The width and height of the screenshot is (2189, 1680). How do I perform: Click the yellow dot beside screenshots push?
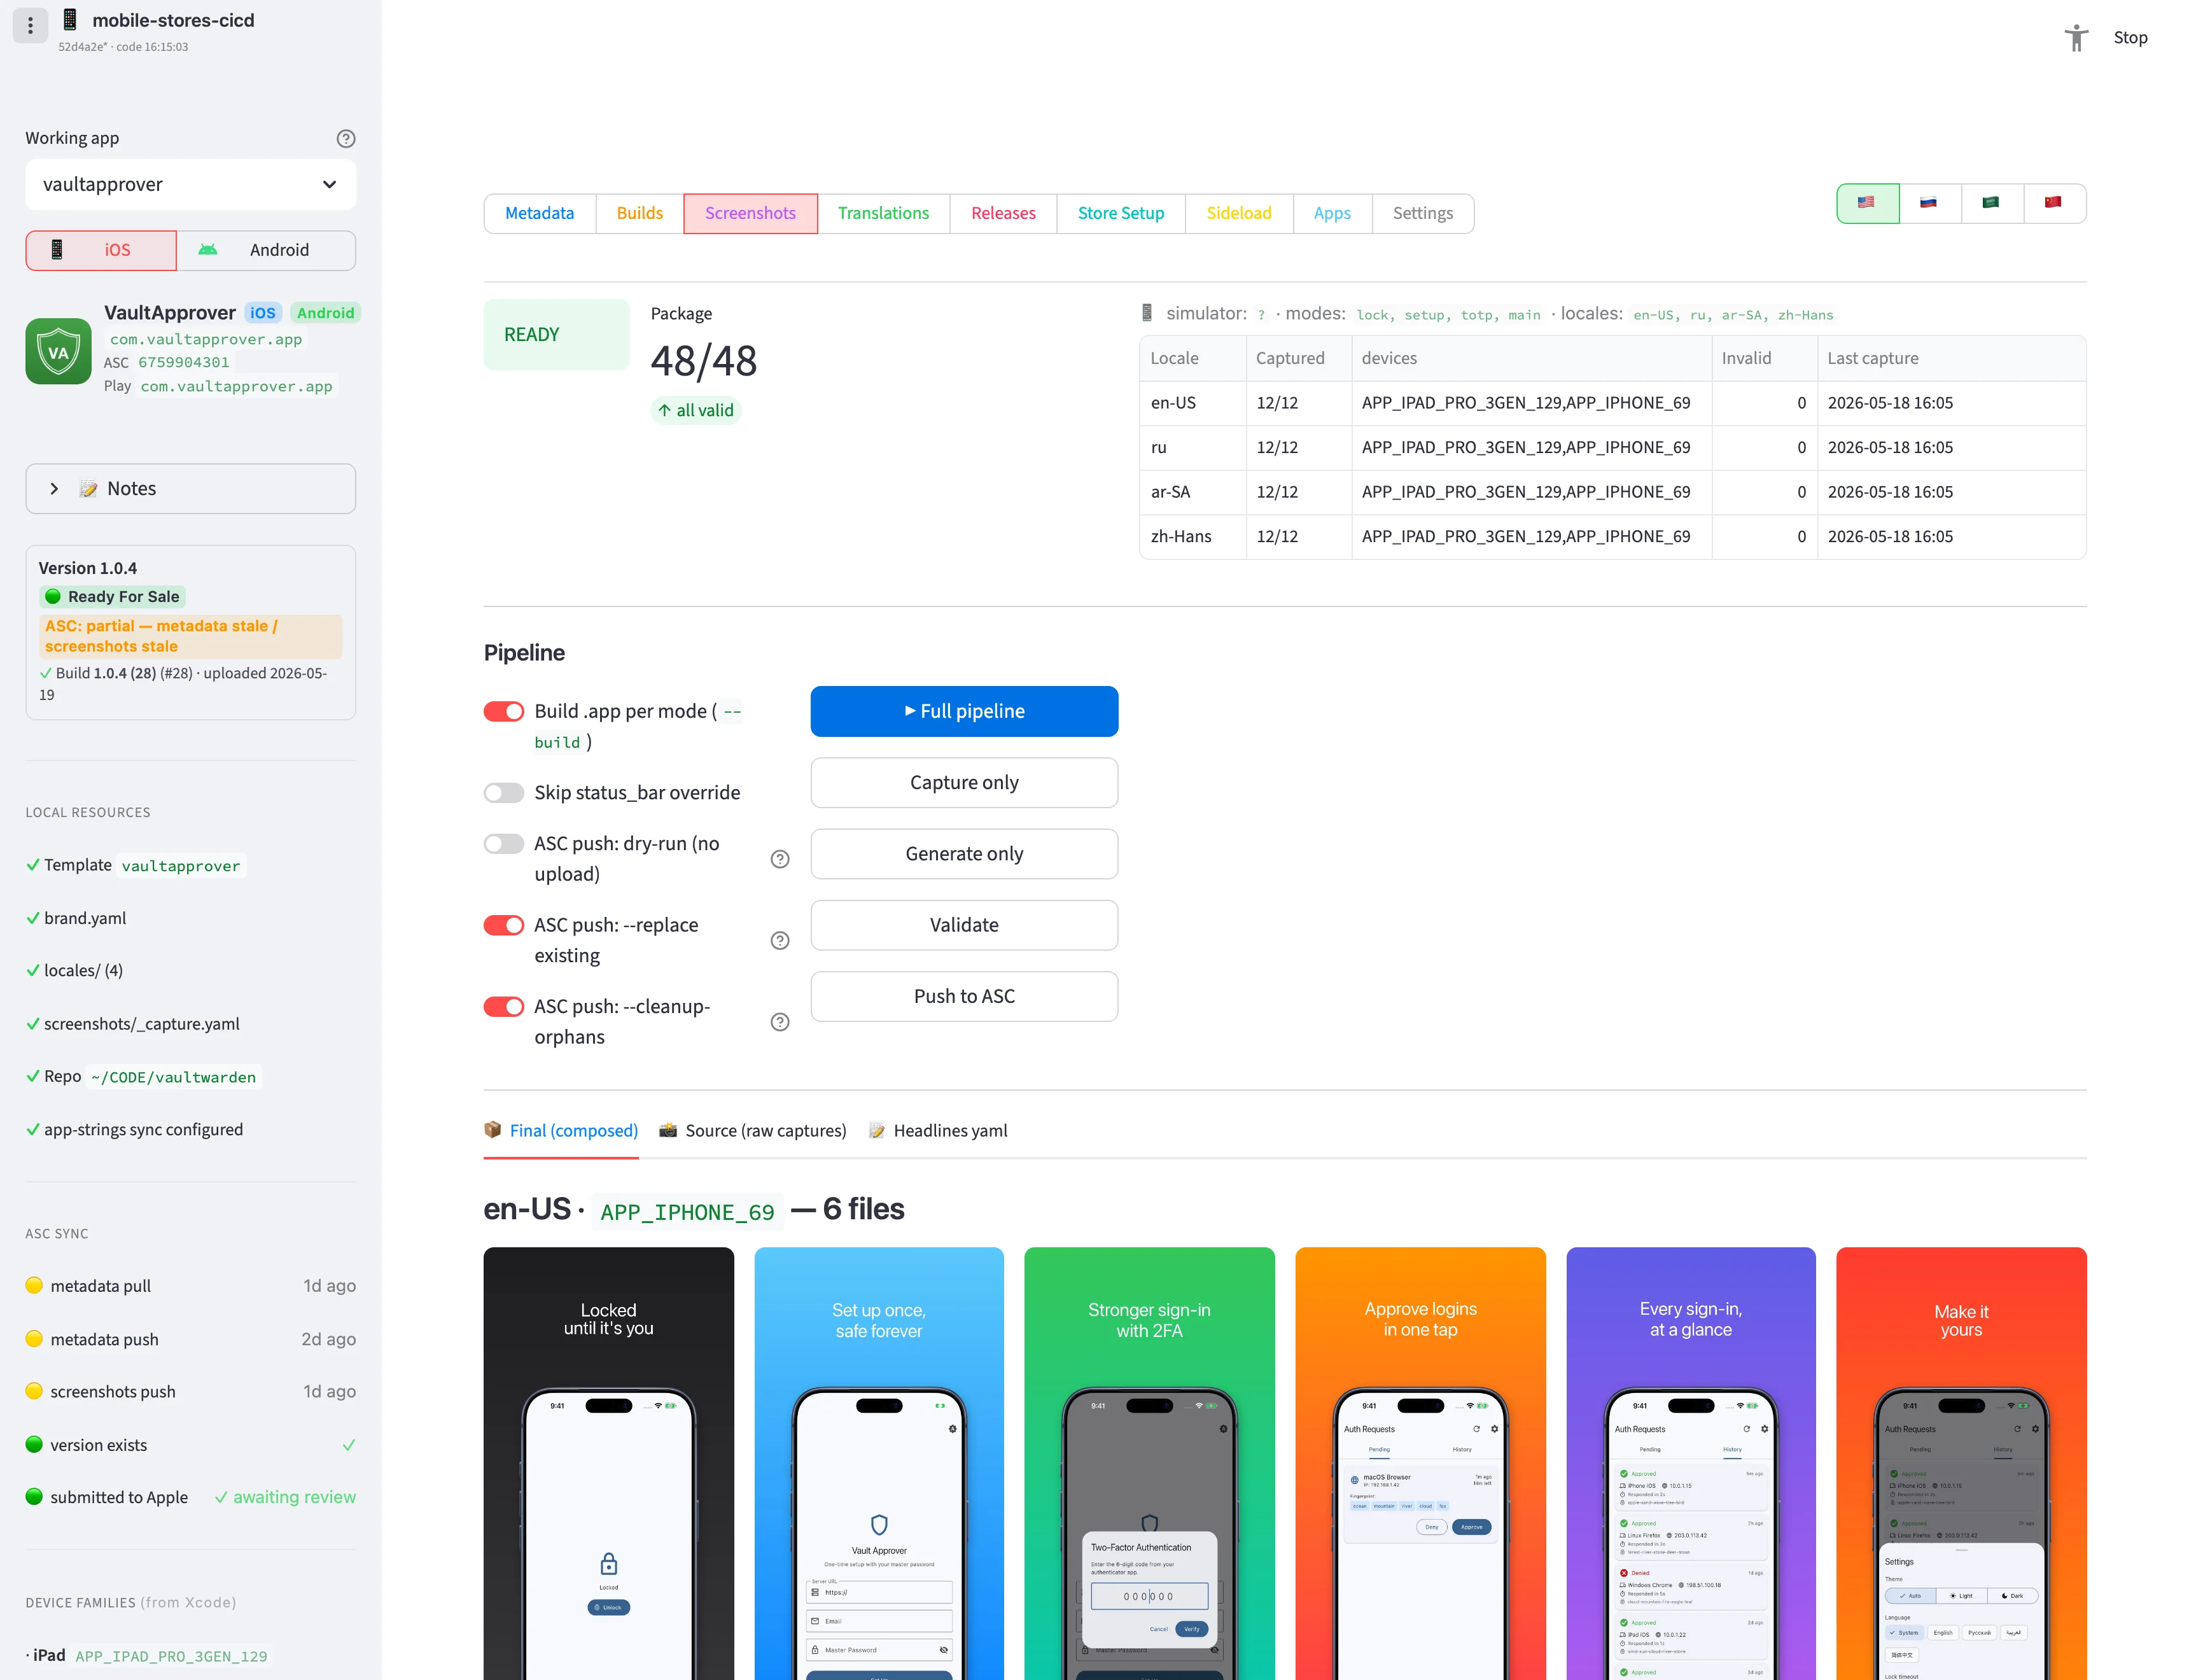[34, 1391]
